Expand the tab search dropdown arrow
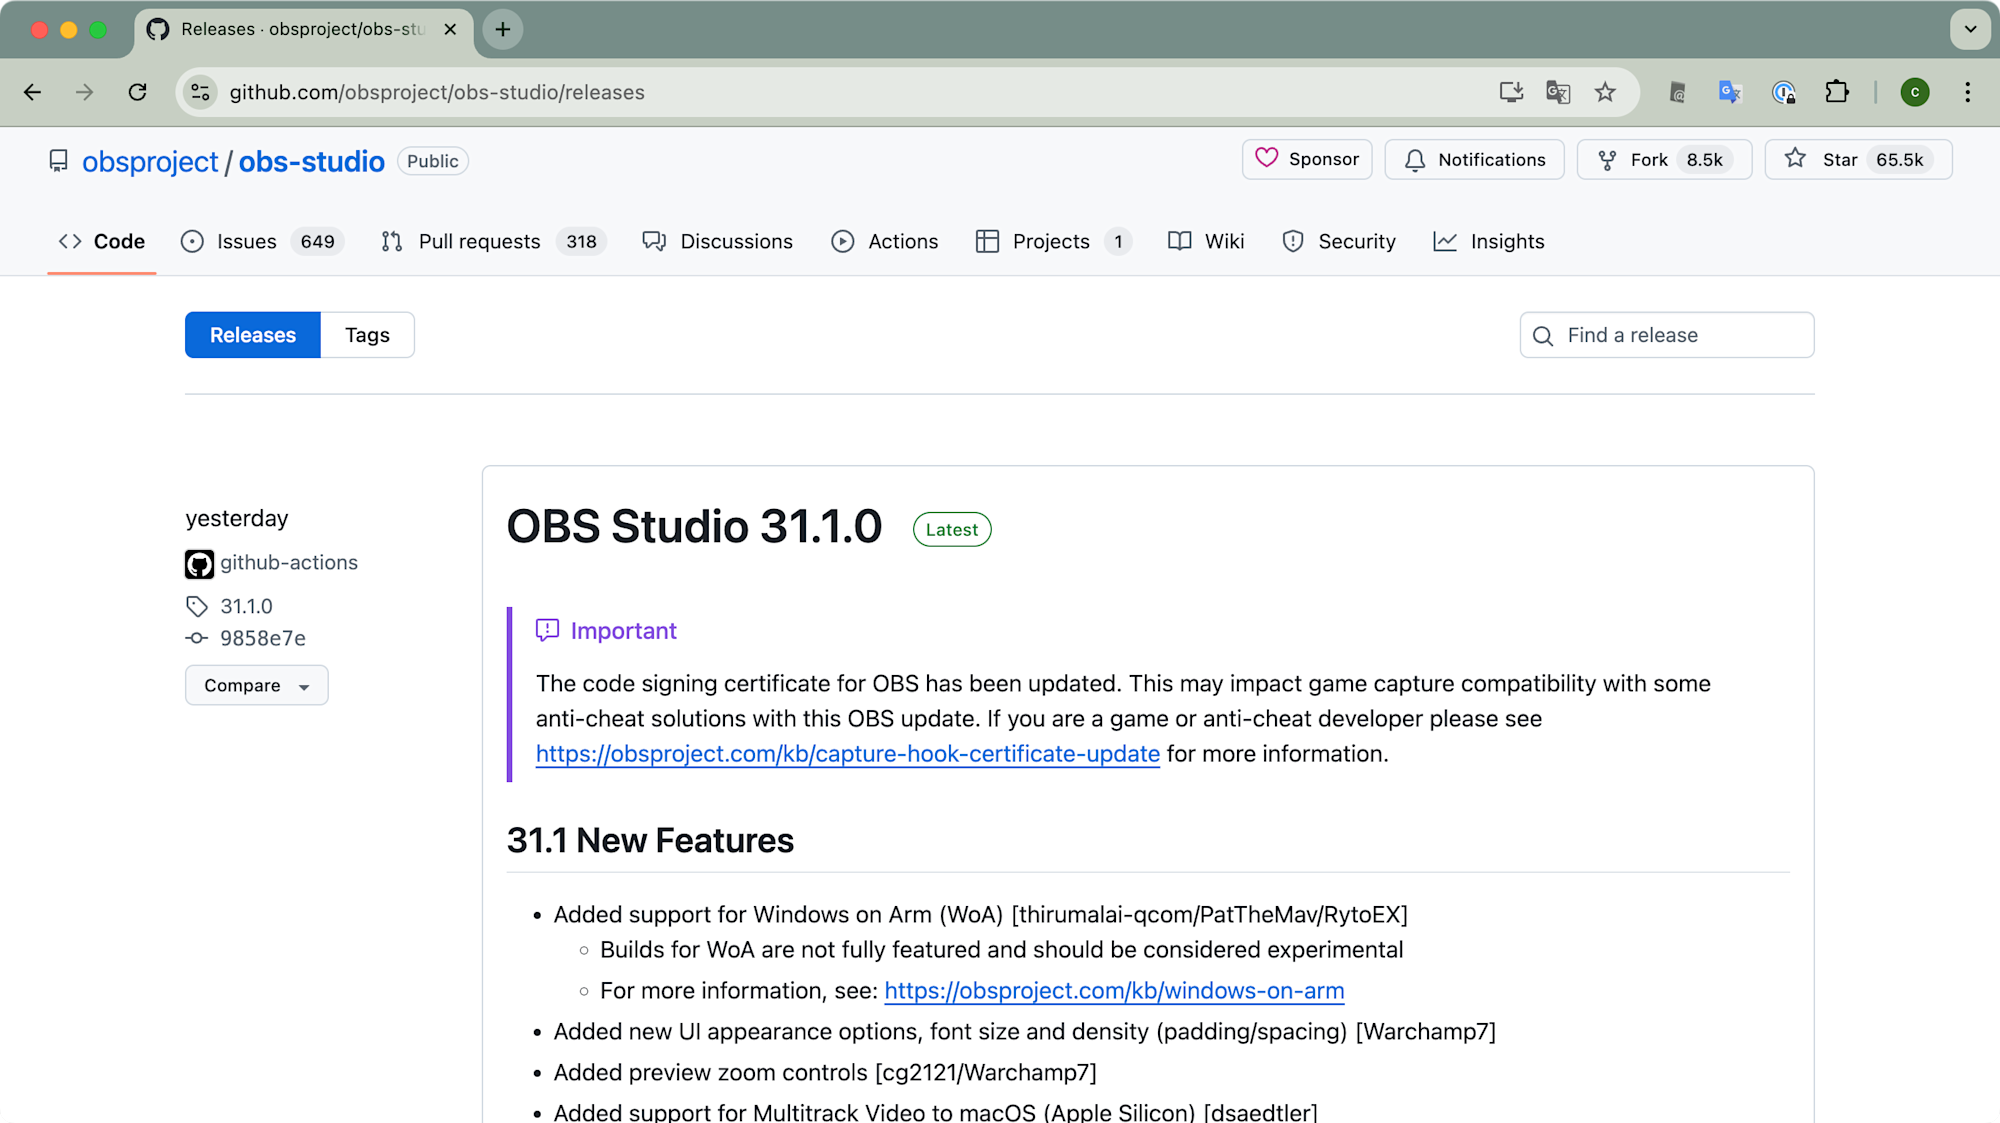This screenshot has height=1123, width=2000. pyautogui.click(x=1970, y=29)
